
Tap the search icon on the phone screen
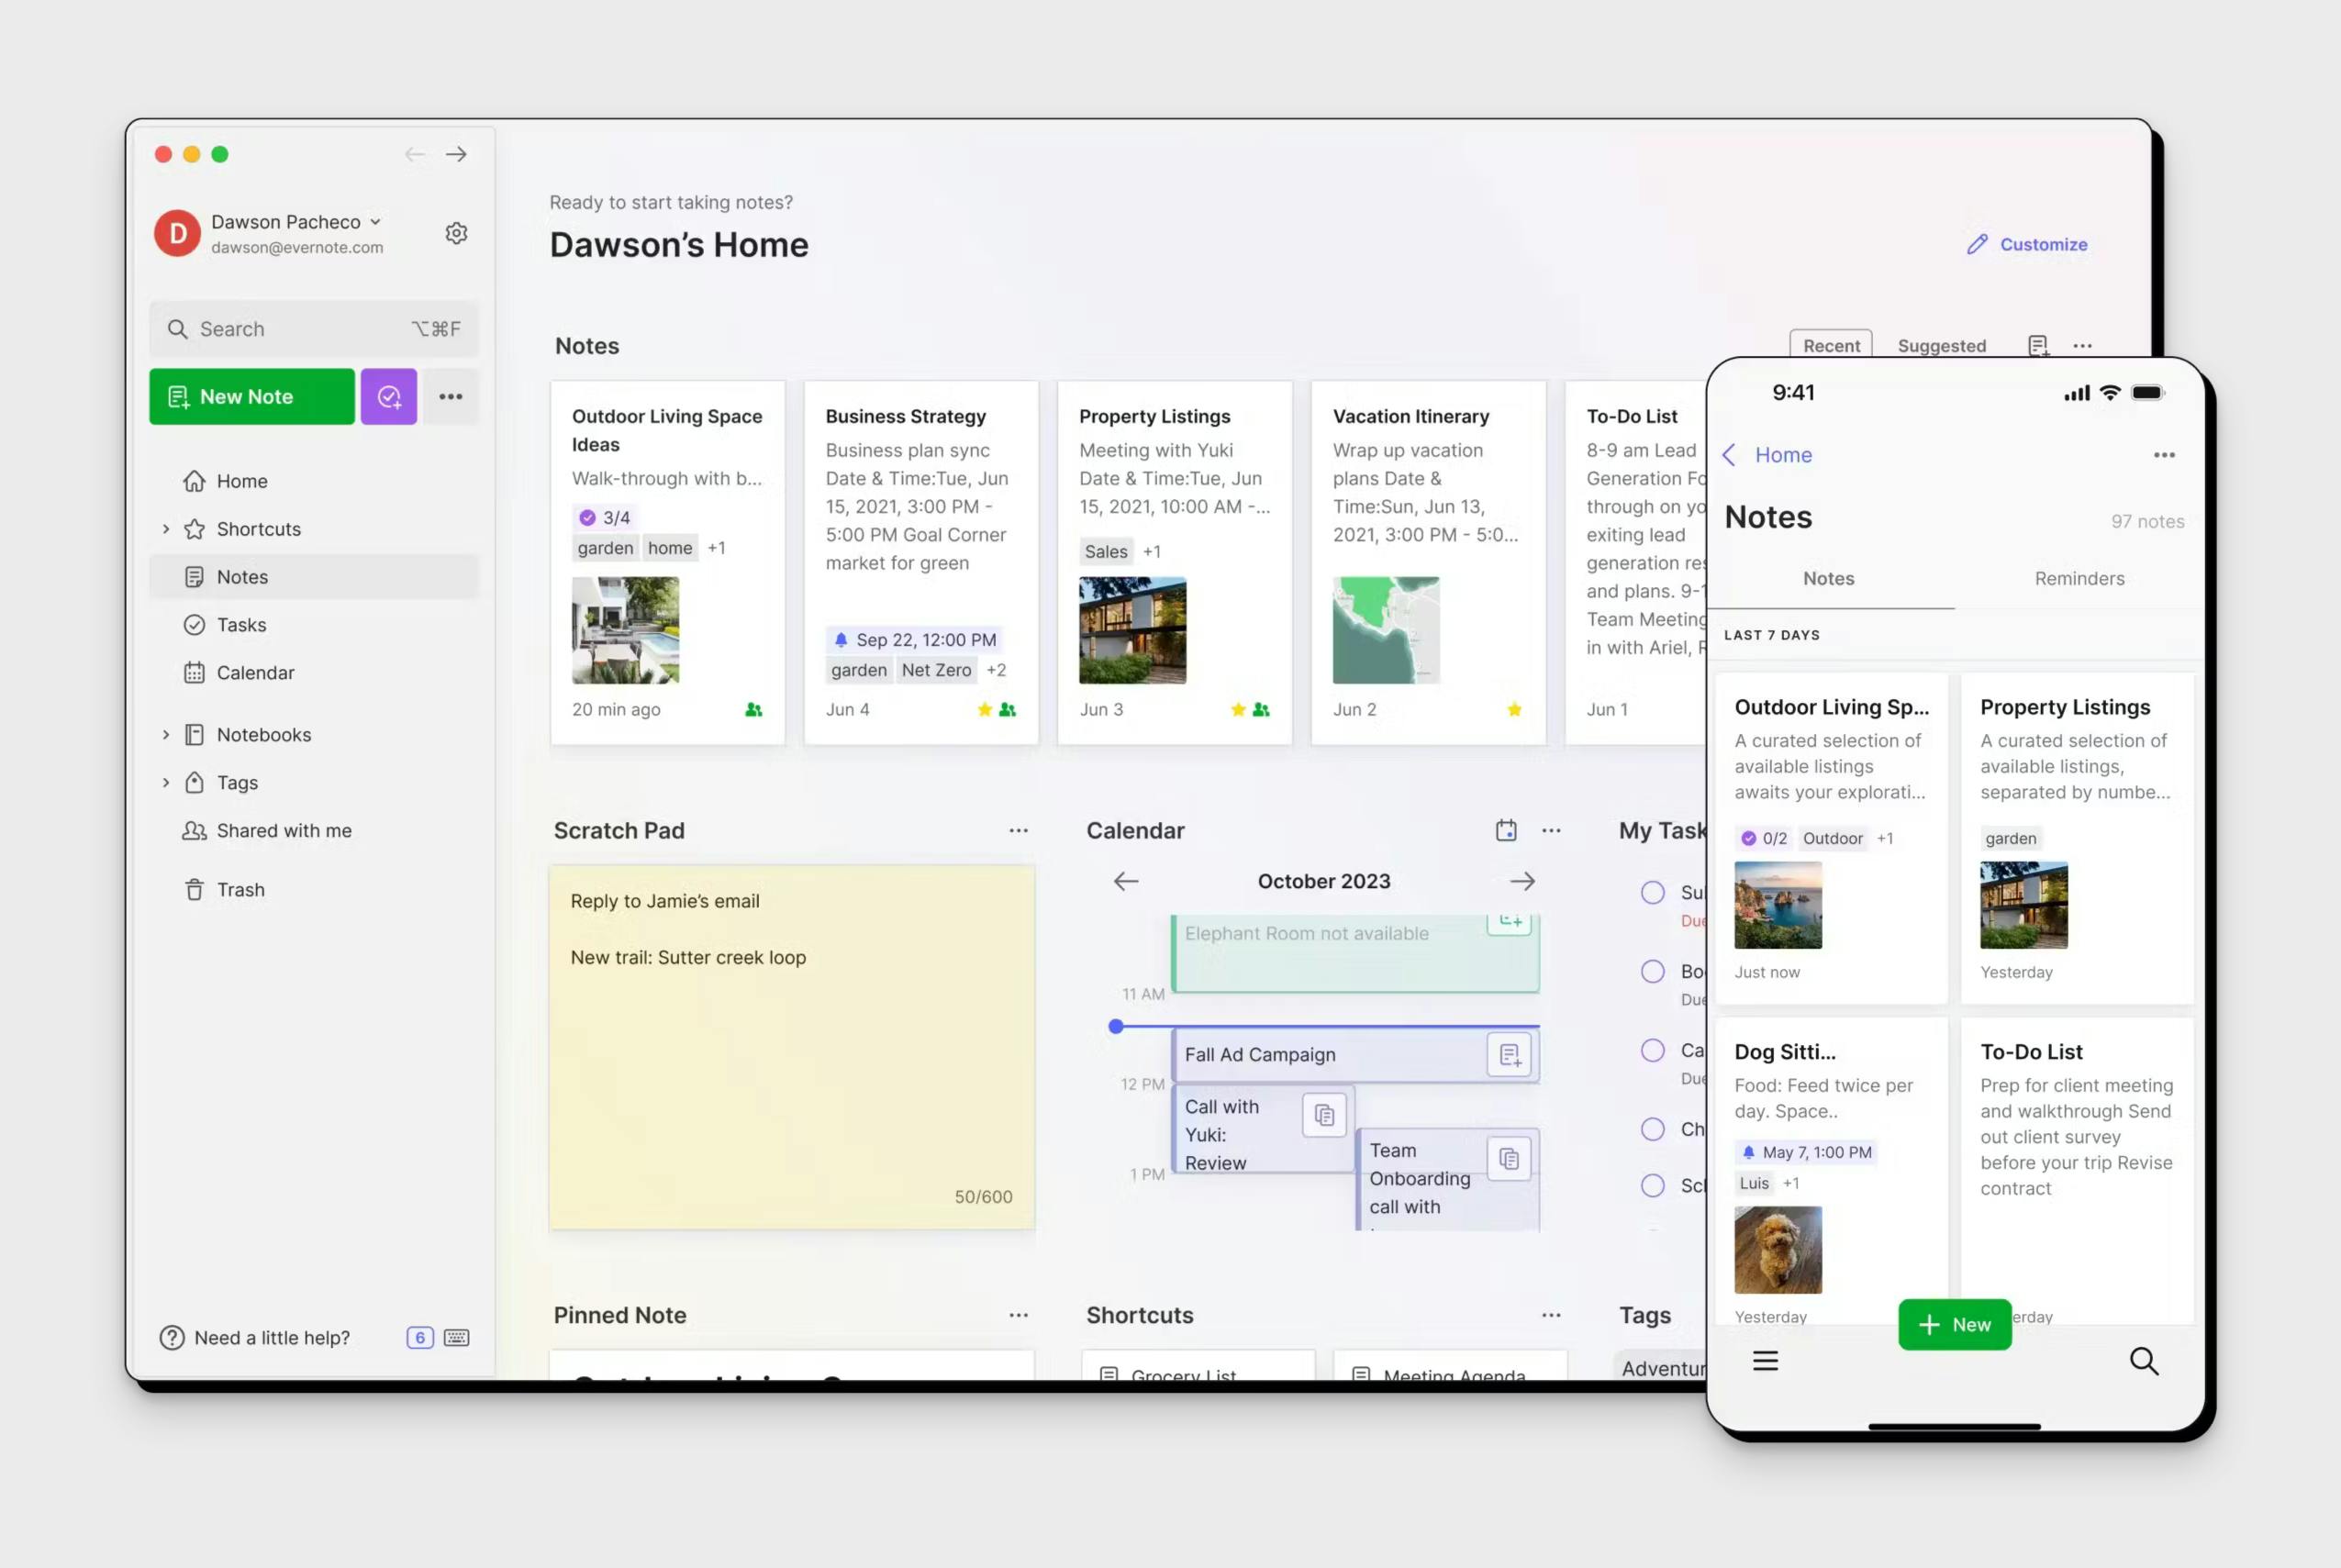pyautogui.click(x=2145, y=1361)
